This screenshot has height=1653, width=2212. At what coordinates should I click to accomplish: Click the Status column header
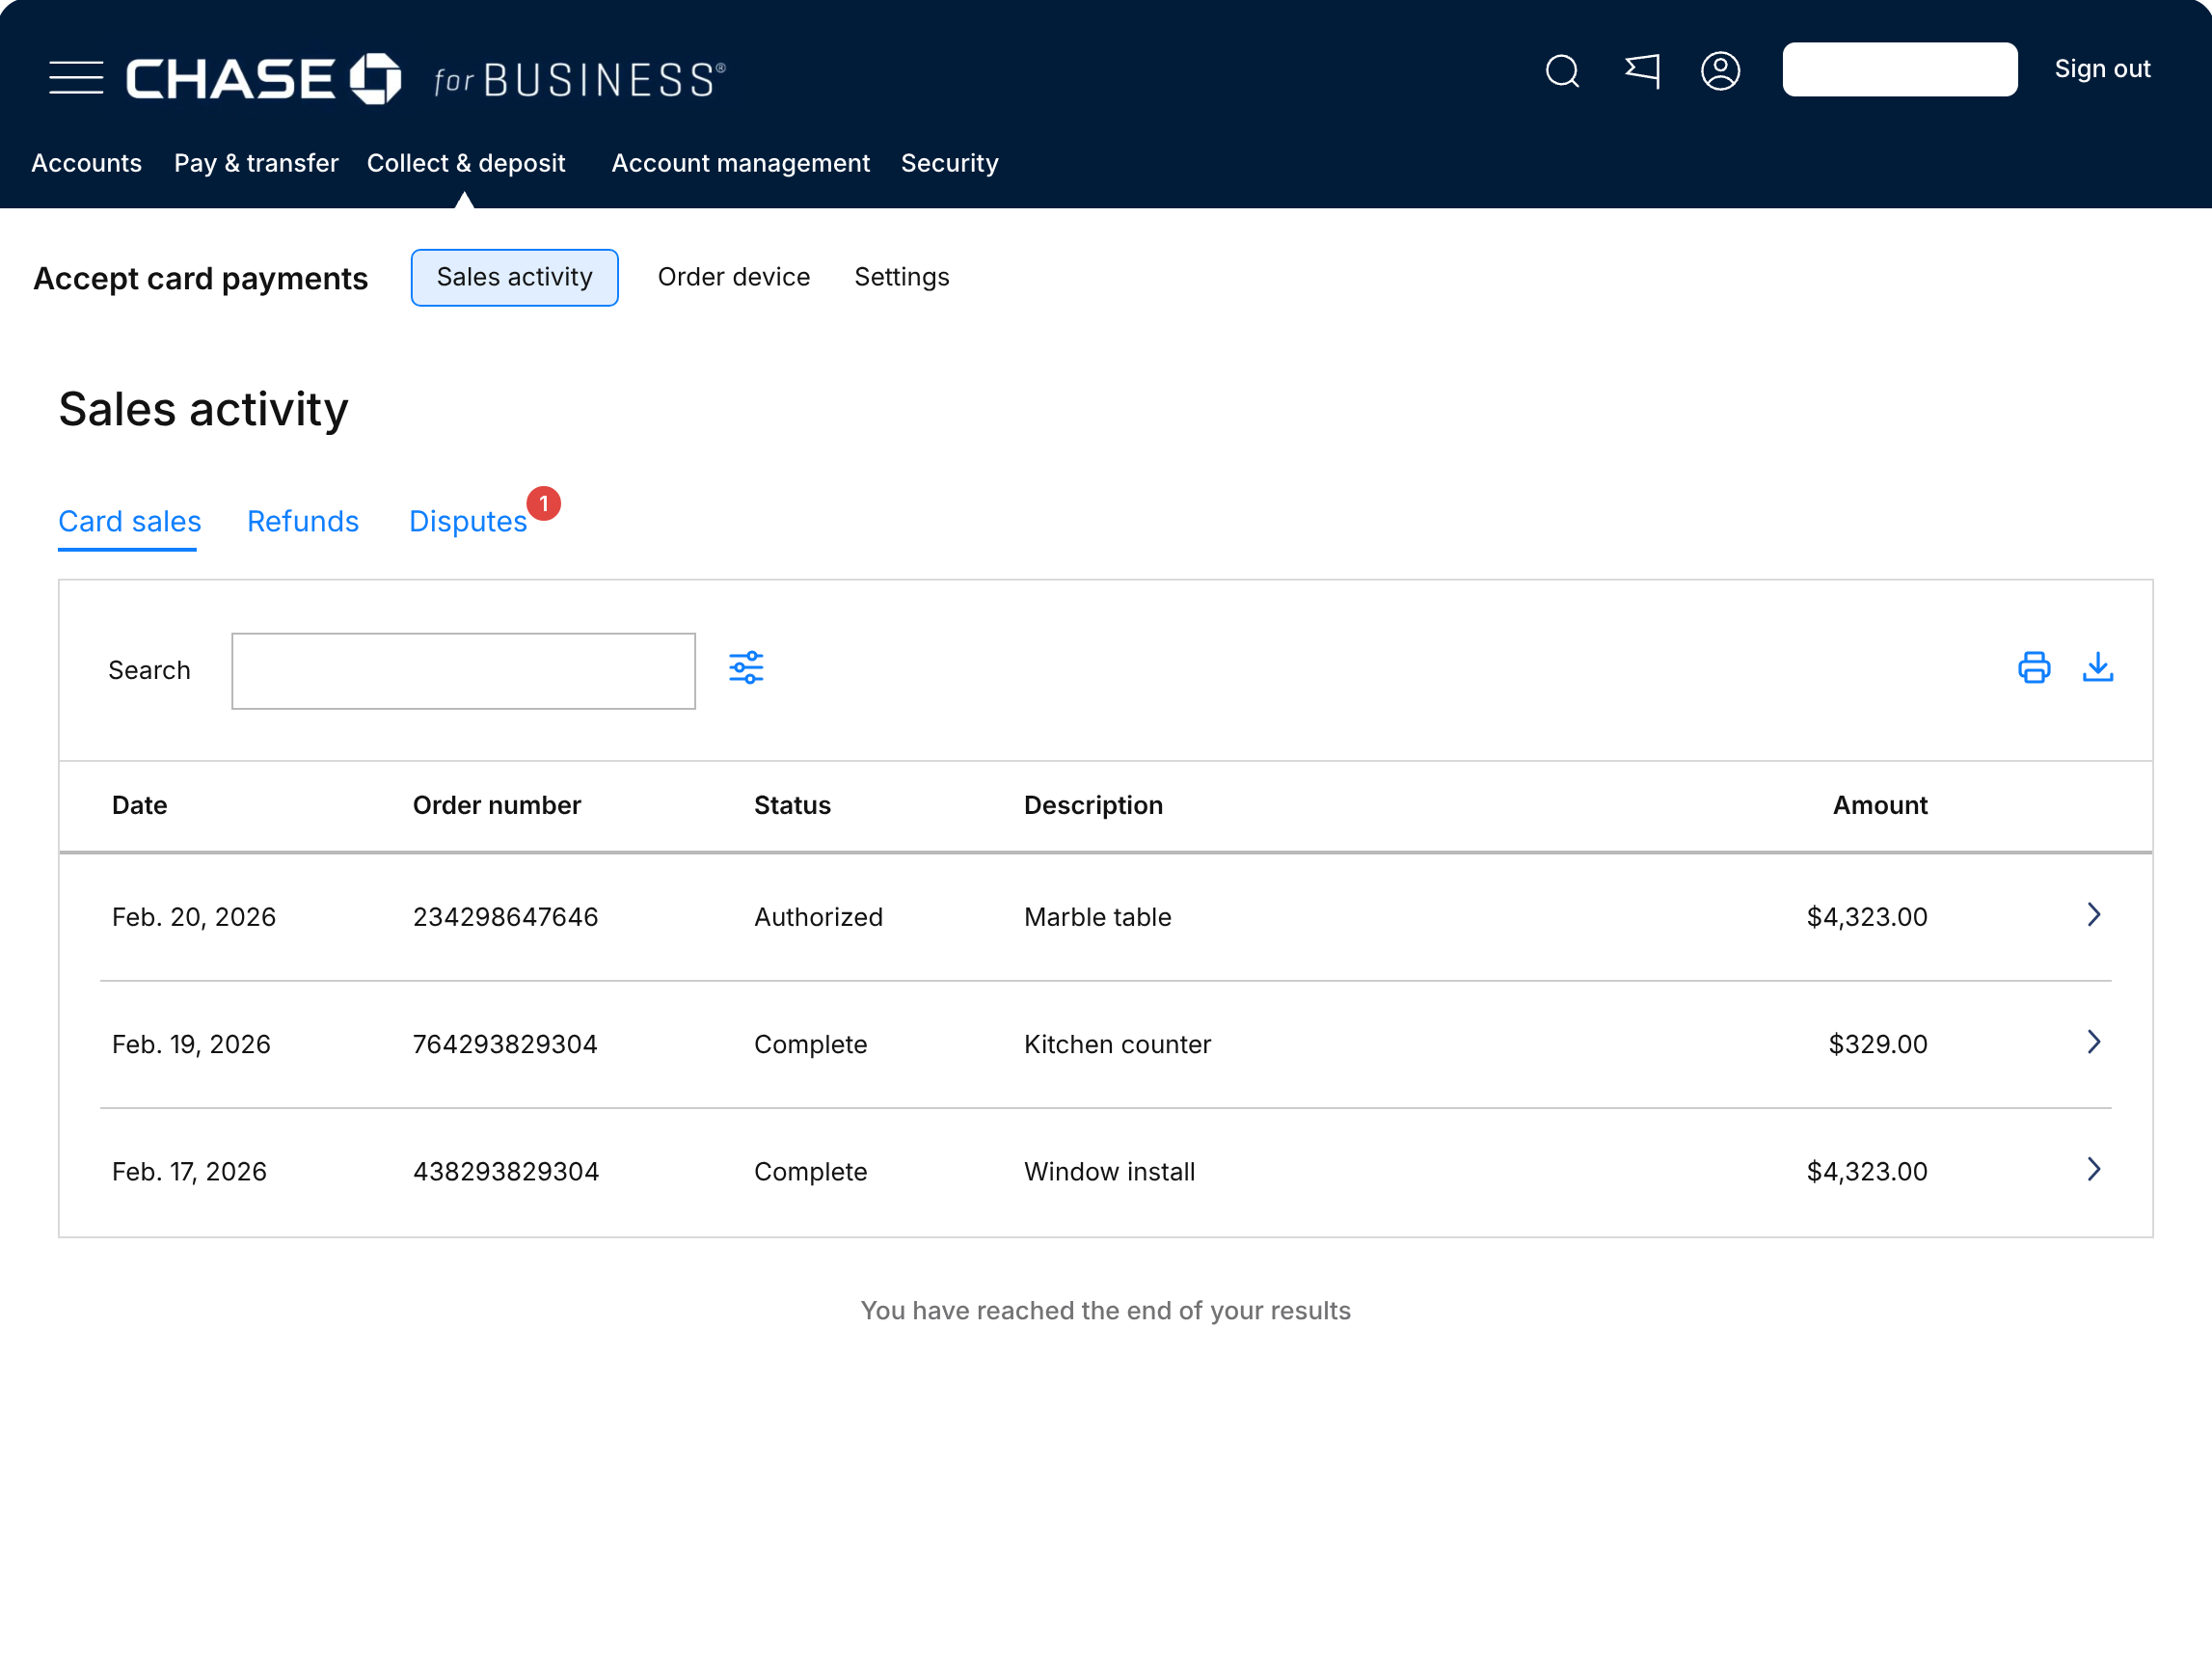pos(793,805)
